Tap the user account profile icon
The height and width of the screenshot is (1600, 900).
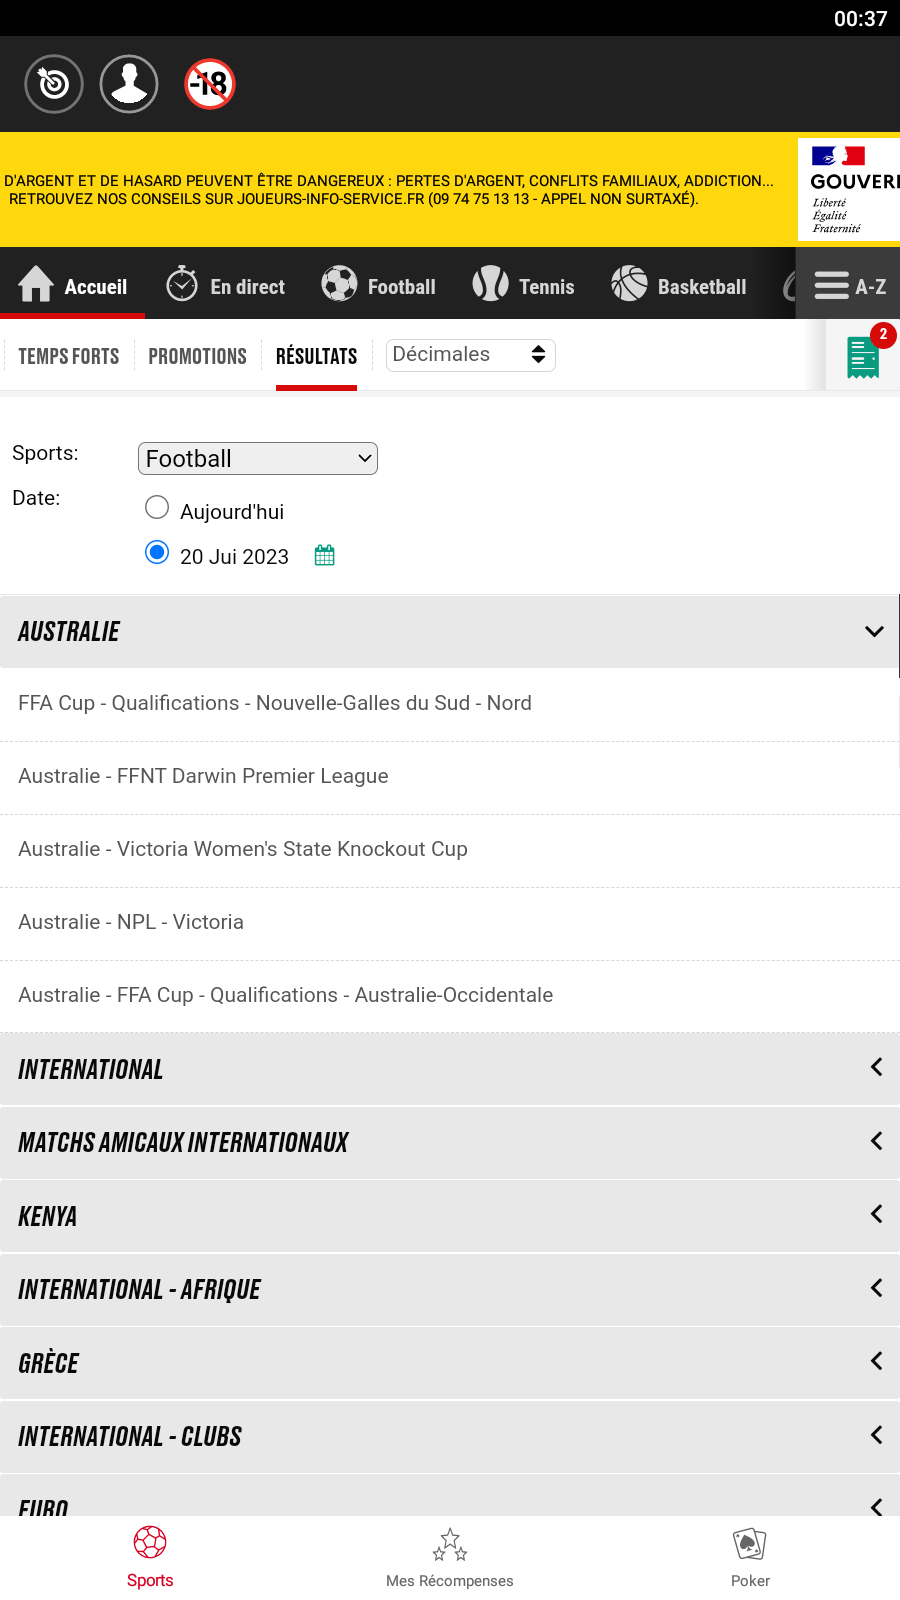coord(129,84)
